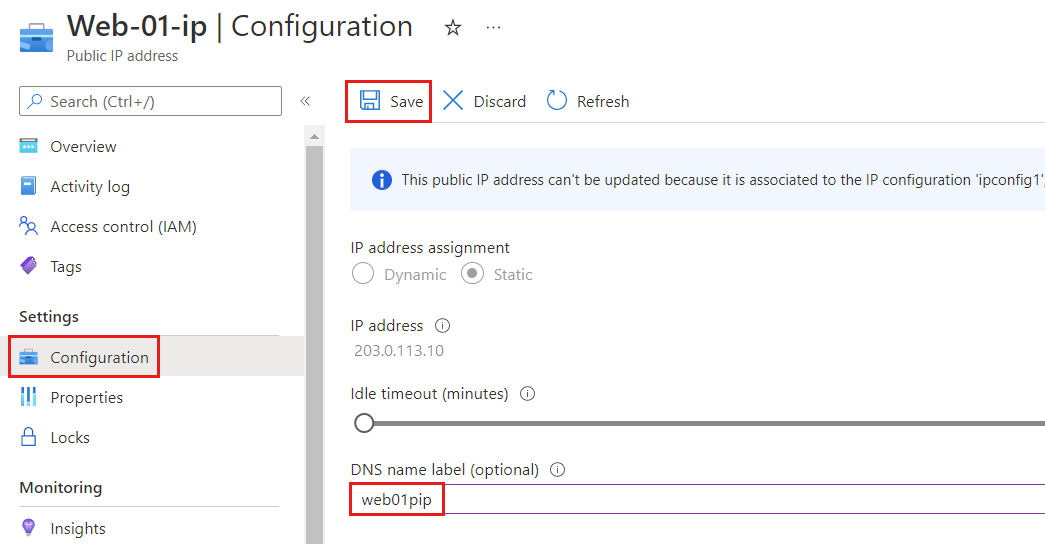Click the IP address info icon
The height and width of the screenshot is (544, 1045).
[x=442, y=326]
